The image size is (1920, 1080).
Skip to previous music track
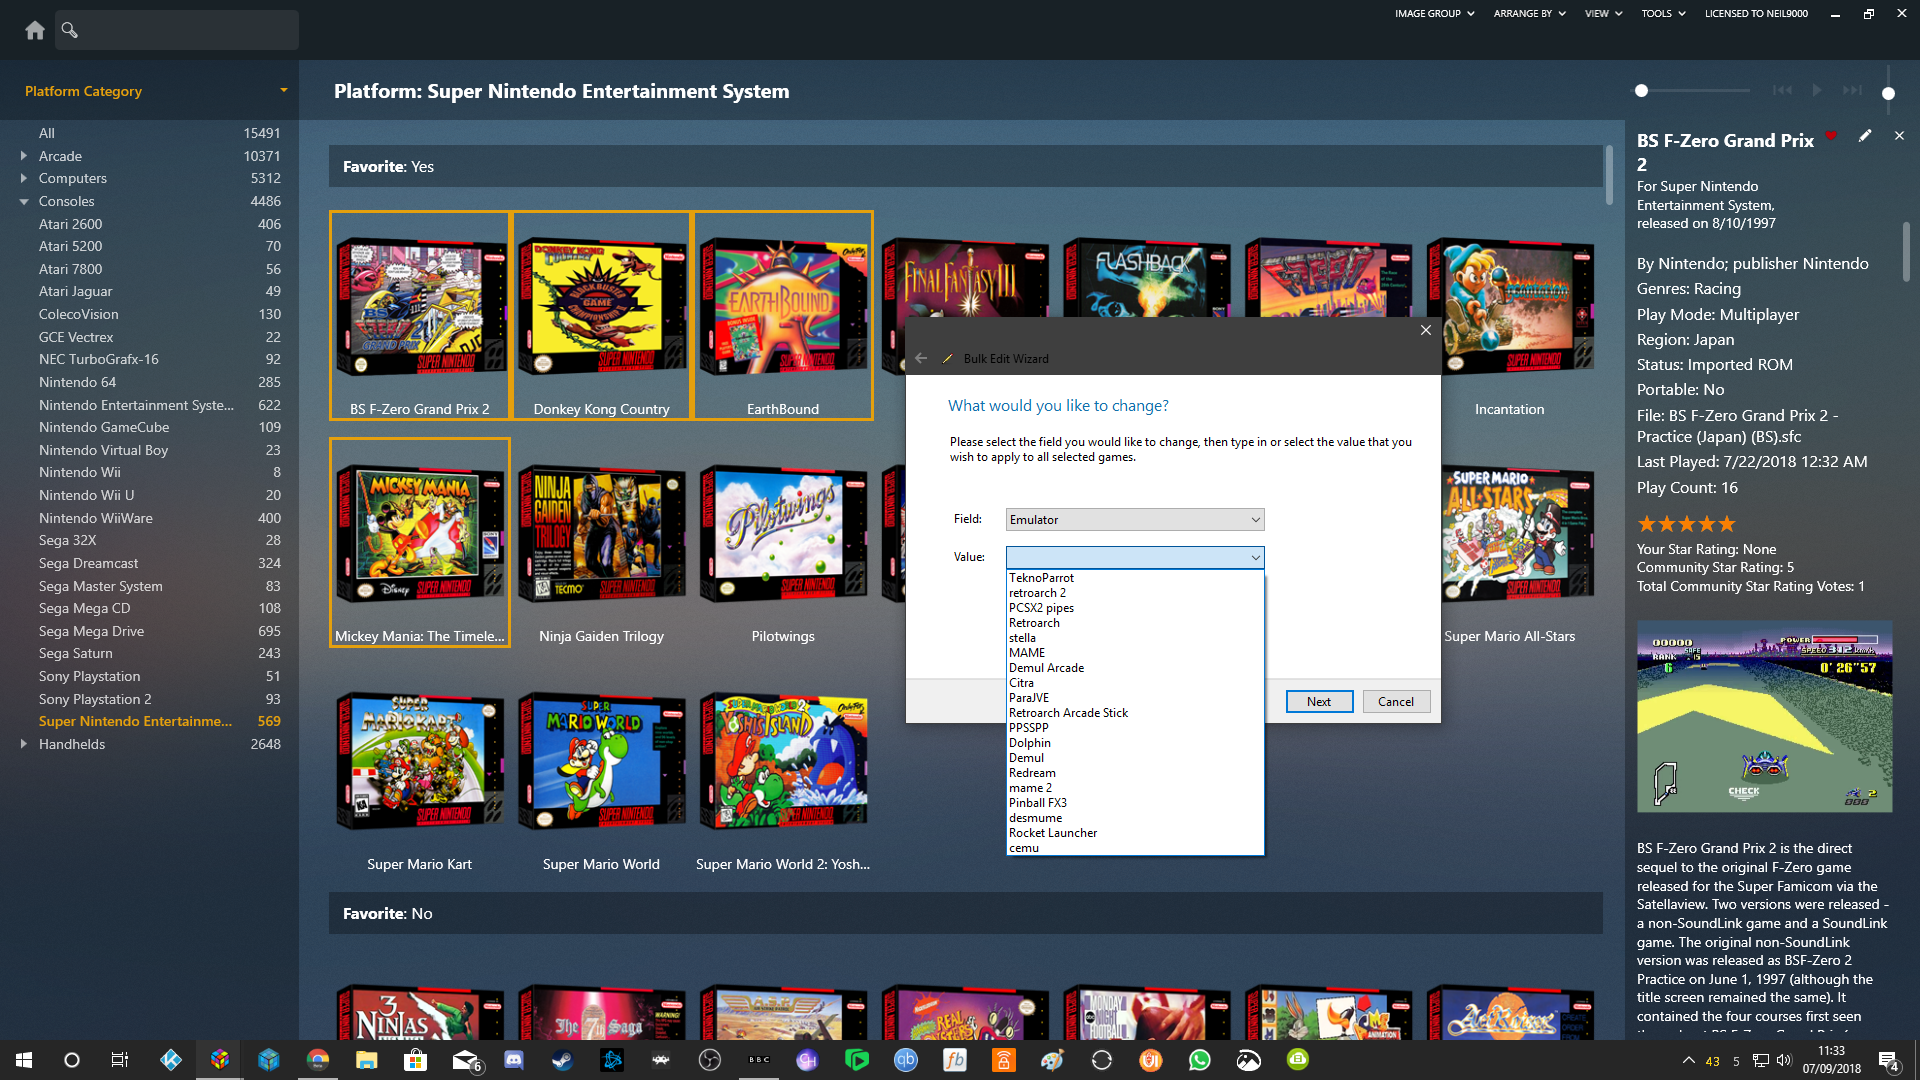[1782, 90]
